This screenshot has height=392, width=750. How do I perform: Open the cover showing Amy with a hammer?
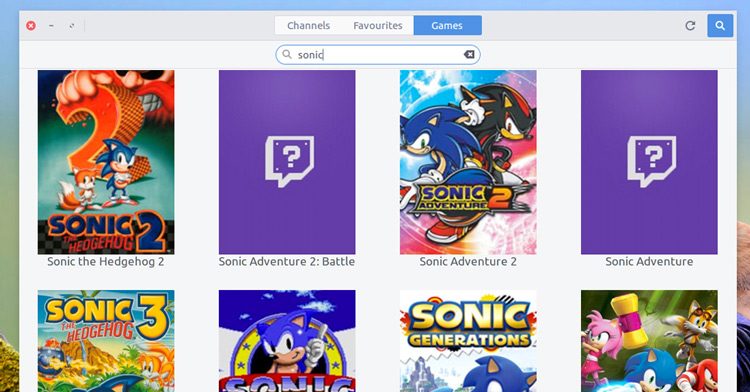[x=649, y=341]
